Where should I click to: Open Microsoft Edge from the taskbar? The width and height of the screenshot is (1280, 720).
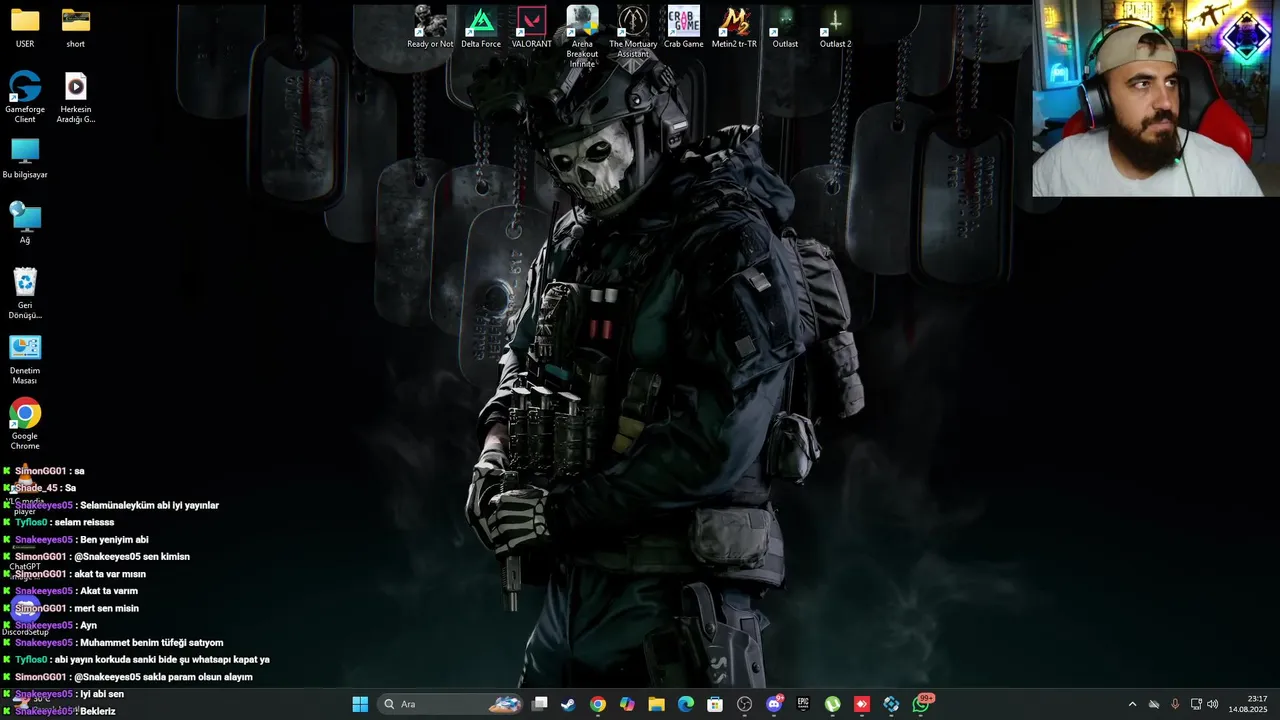click(686, 704)
